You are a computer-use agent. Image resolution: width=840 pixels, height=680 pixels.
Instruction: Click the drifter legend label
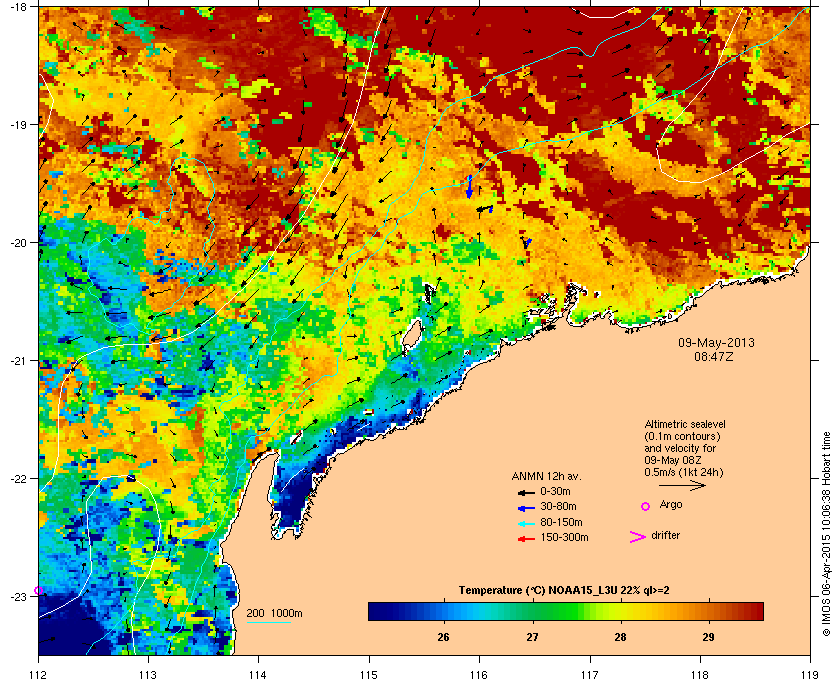666,535
